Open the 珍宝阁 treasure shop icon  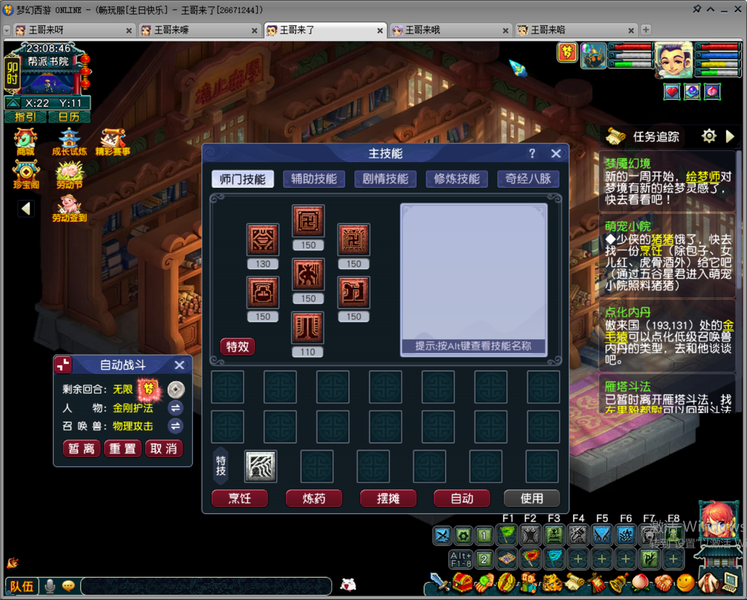click(x=26, y=174)
